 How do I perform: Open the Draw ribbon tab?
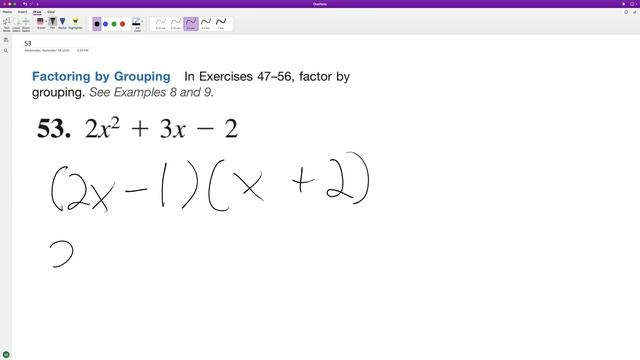37,12
